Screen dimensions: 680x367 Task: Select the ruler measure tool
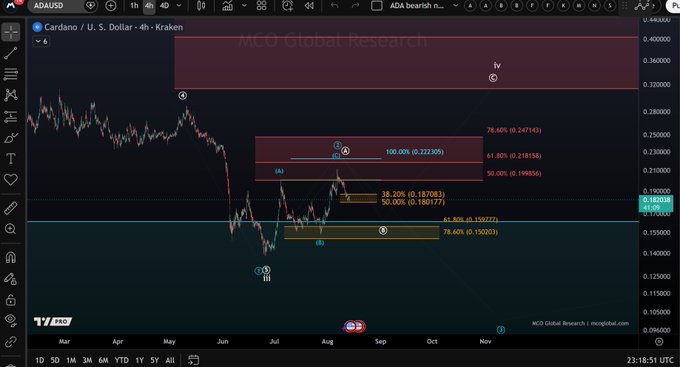point(11,208)
